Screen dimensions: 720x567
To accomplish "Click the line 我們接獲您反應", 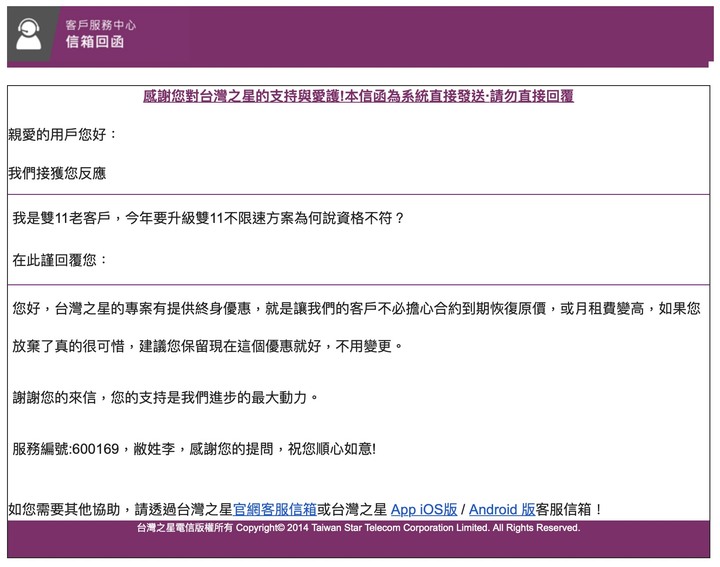I will tap(57, 173).
